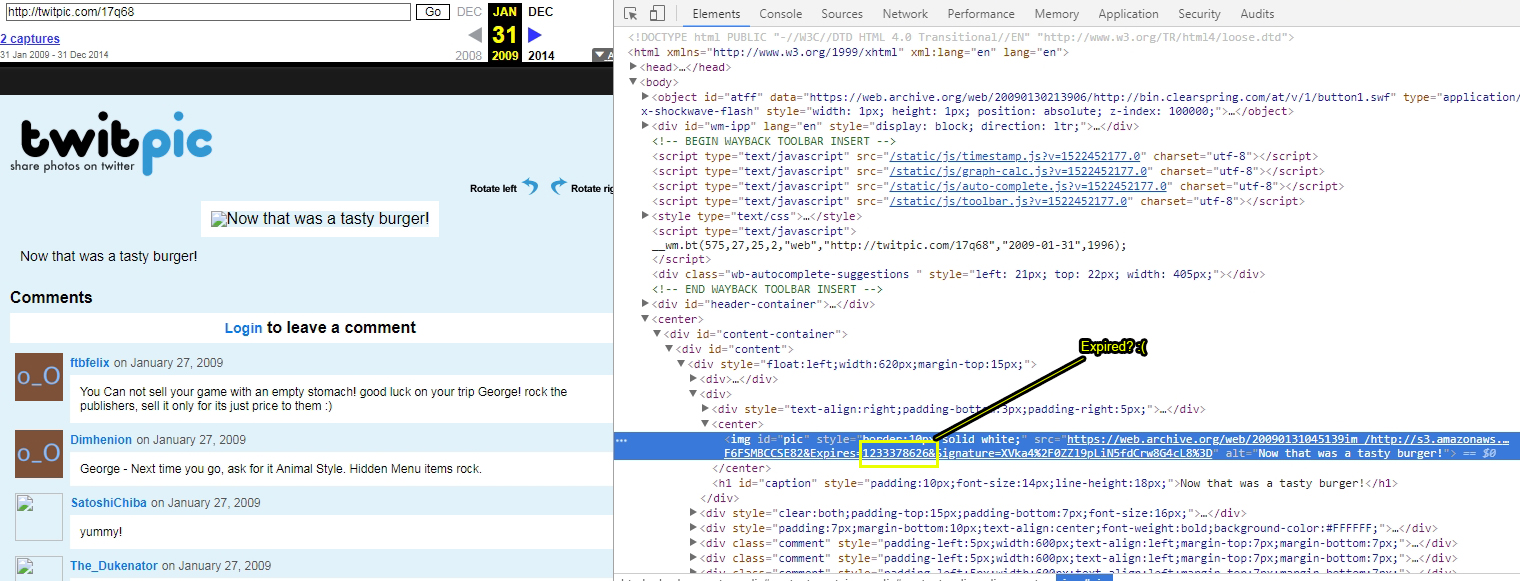The height and width of the screenshot is (581, 1520).
Task: Click the ellipsis beside selected img node
Action: pos(622,440)
